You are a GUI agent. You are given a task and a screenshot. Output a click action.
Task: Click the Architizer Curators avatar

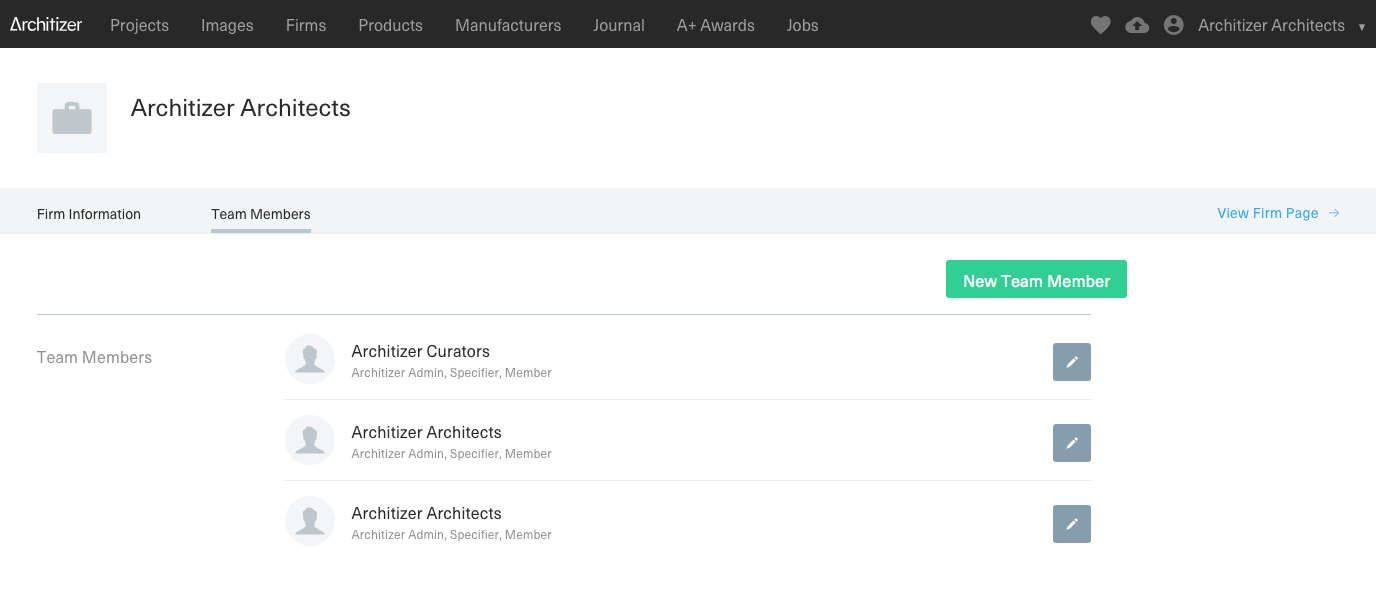tap(310, 359)
